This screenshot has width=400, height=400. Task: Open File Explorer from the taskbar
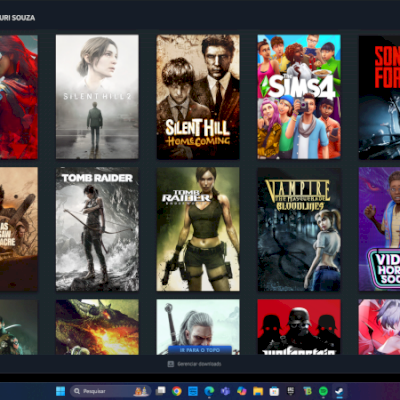pos(258,391)
